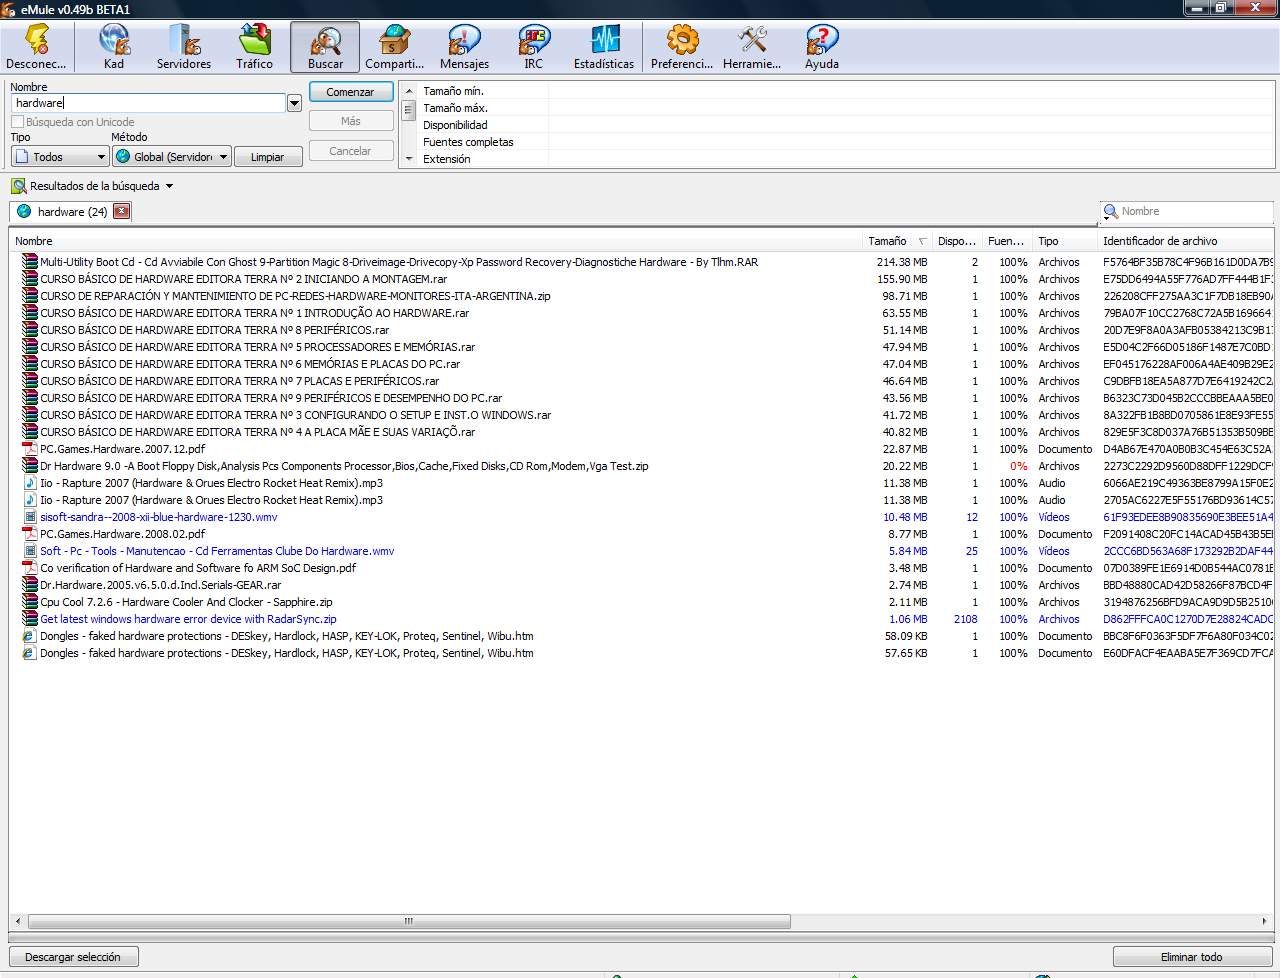1280x978 pixels.
Task: Click the horizontal scrollbar of the results list
Action: click(x=408, y=921)
